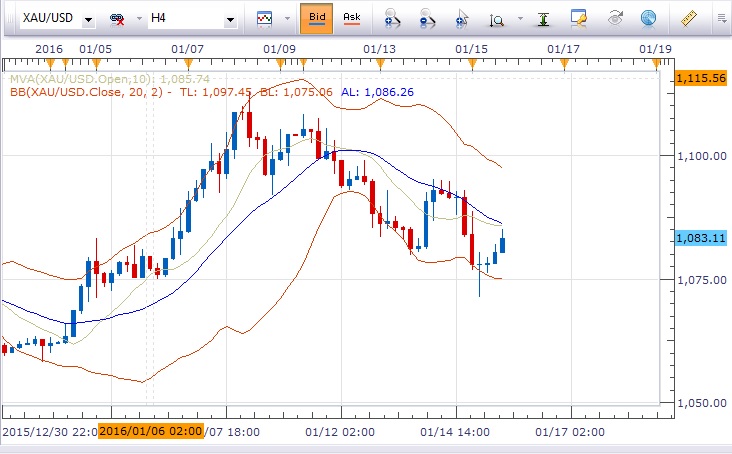Click the orange marker below 01/19 date
The width and height of the screenshot is (732, 454).
point(656,64)
